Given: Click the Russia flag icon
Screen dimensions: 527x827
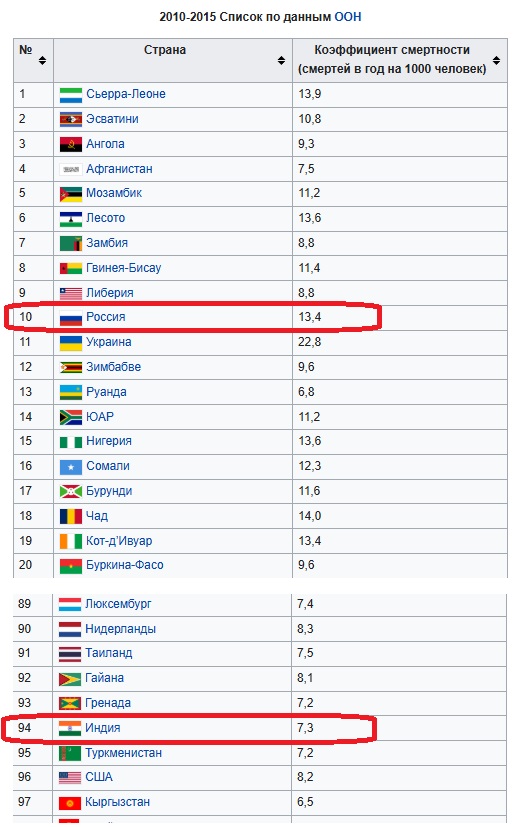Looking at the screenshot, I should point(71,318).
